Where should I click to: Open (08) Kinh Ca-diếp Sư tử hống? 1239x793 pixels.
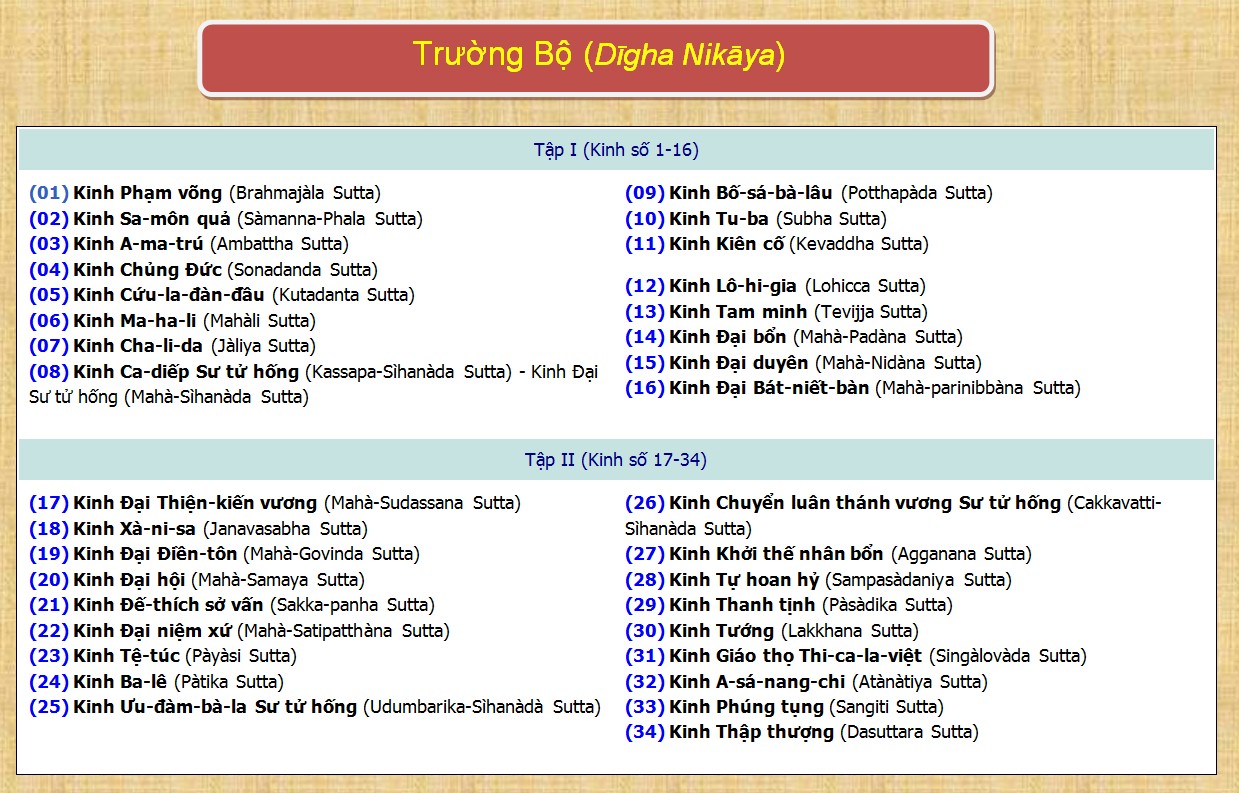164,371
